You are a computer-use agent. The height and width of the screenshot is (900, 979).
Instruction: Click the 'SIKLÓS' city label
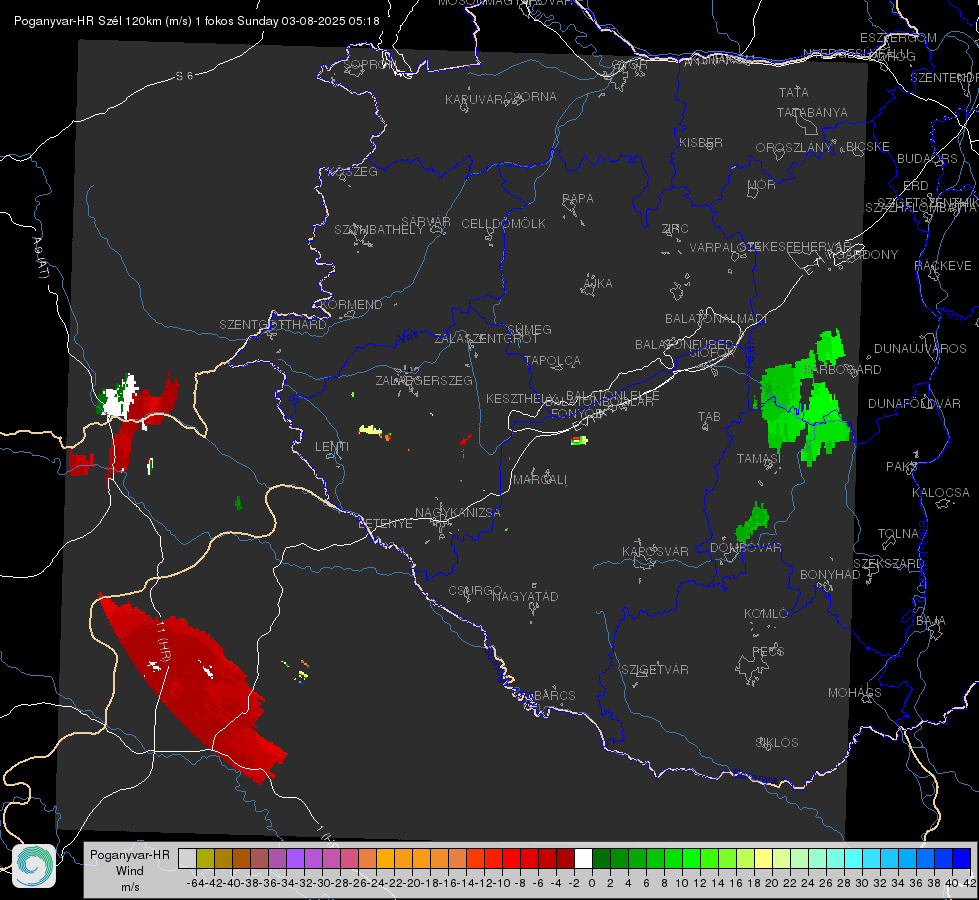click(777, 743)
